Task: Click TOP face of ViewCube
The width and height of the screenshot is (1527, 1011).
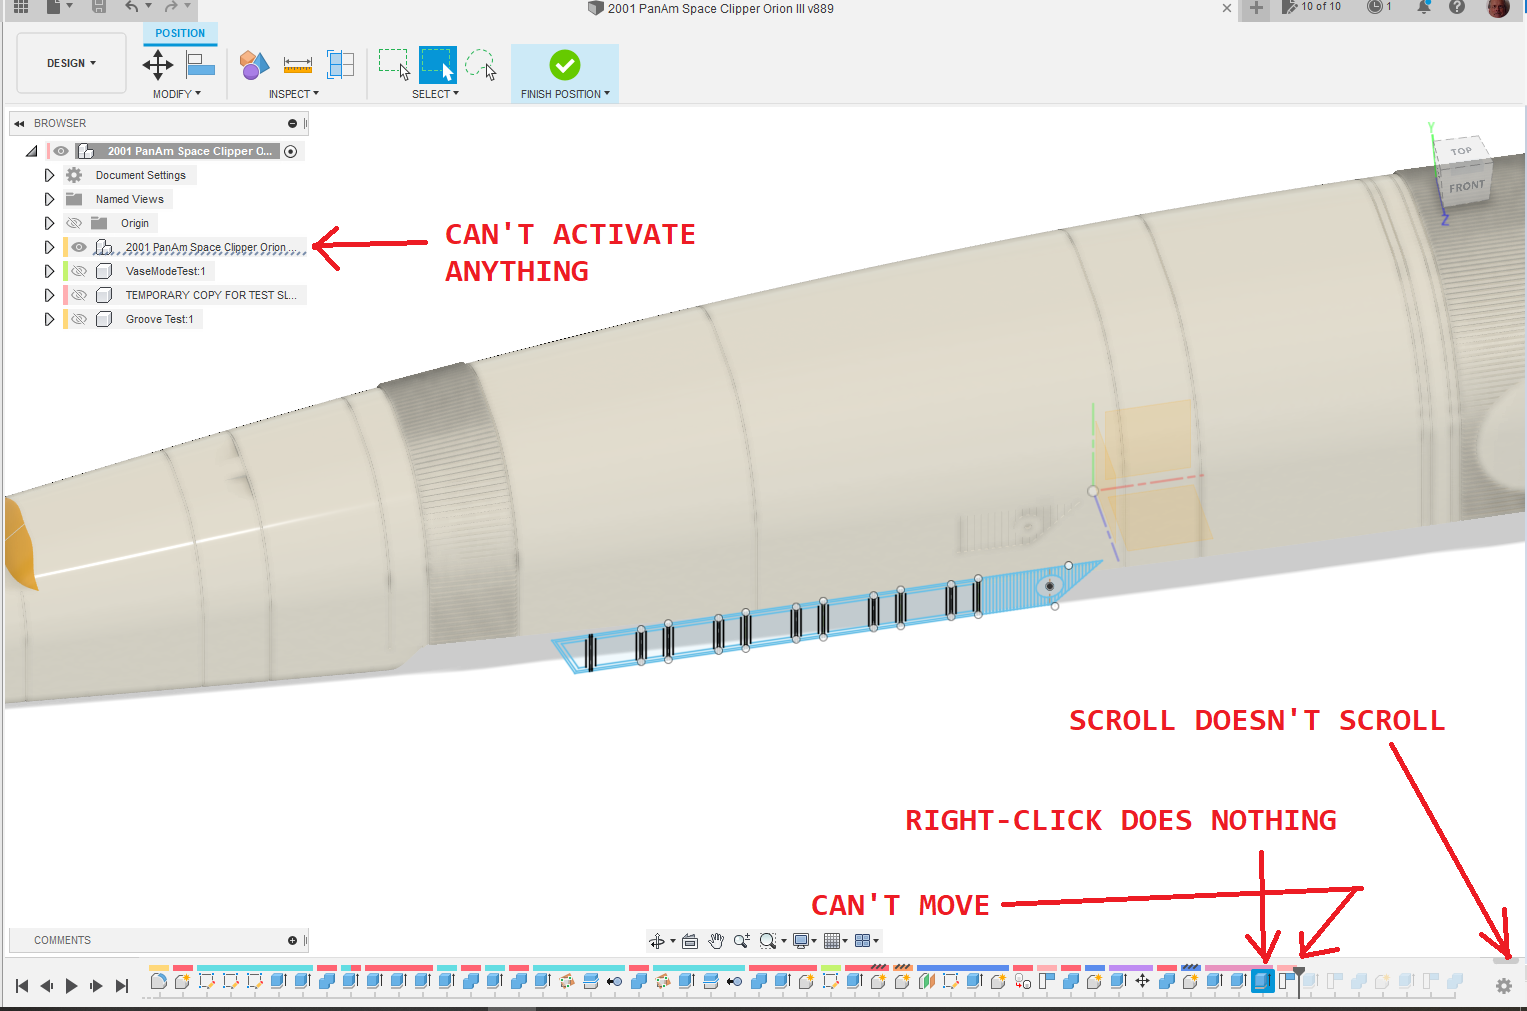Action: pyautogui.click(x=1461, y=152)
